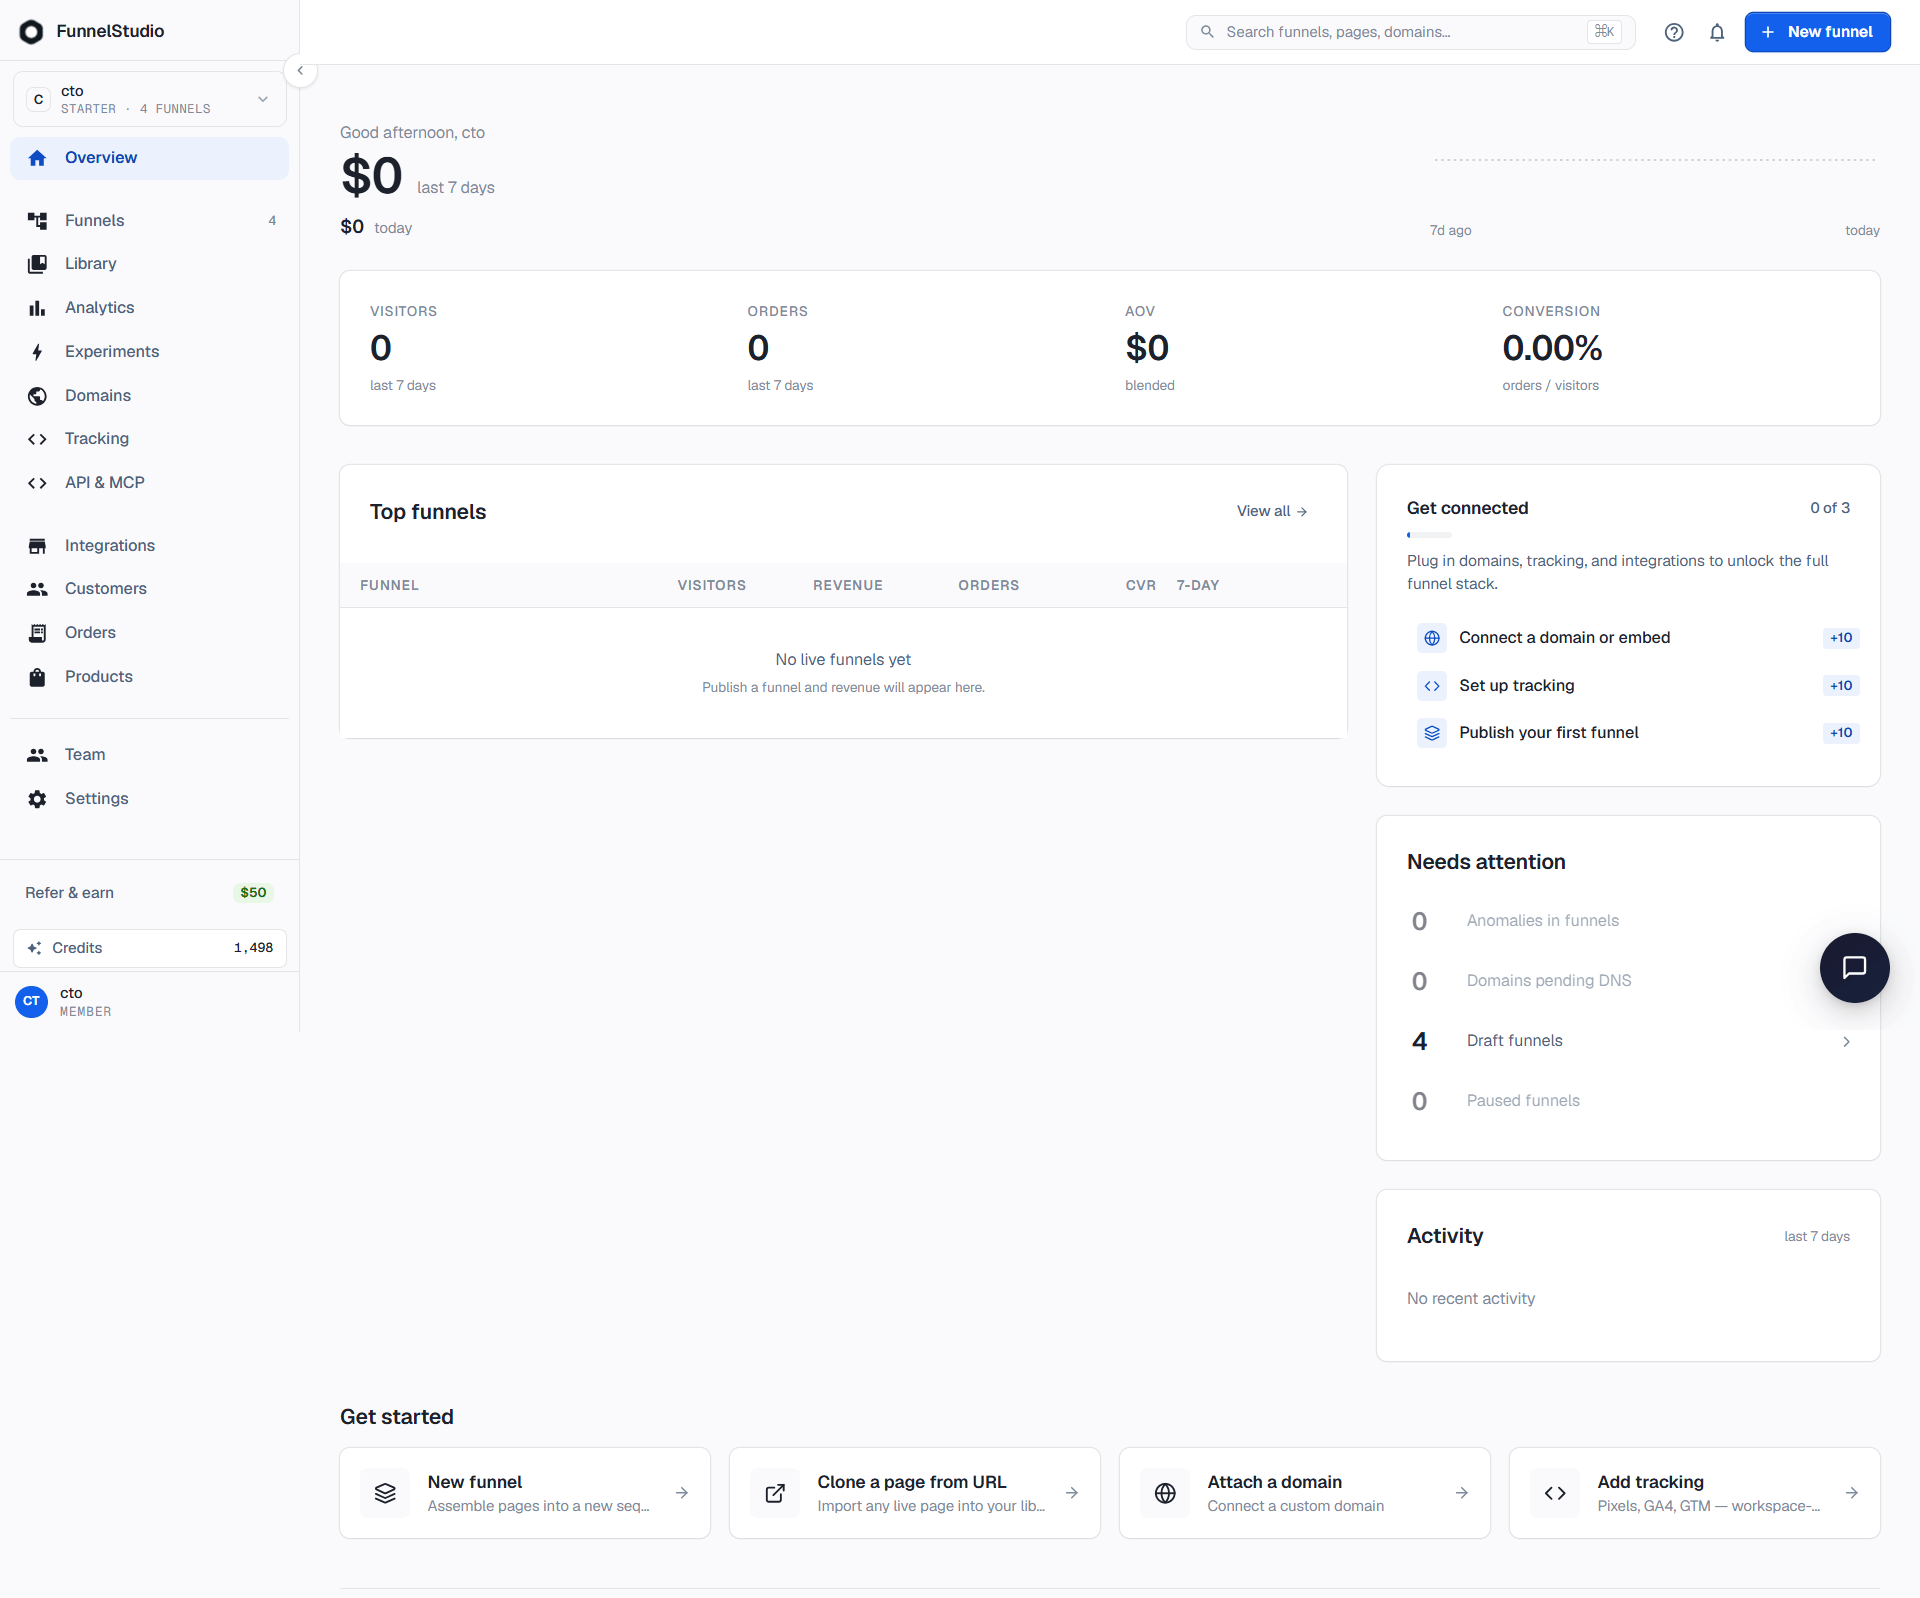This screenshot has width=1920, height=1598.
Task: Click the Add tracking code icon
Action: (x=1555, y=1493)
